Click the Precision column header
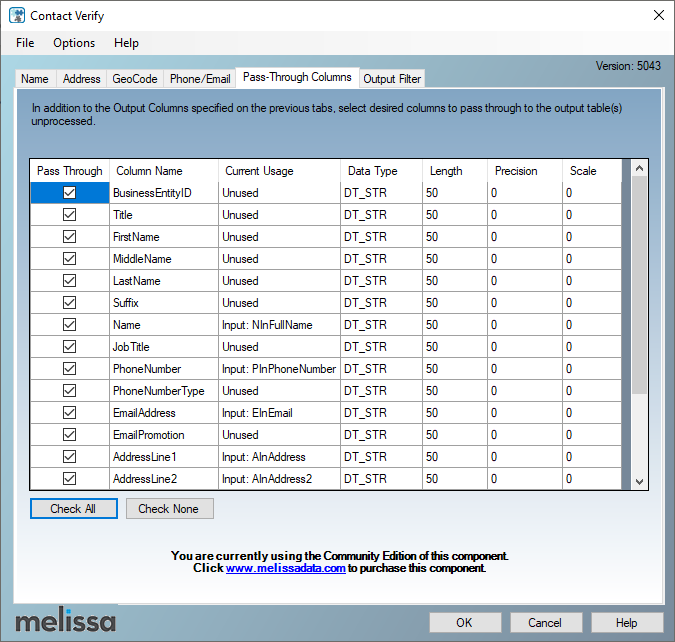The image size is (675, 642). [x=525, y=171]
